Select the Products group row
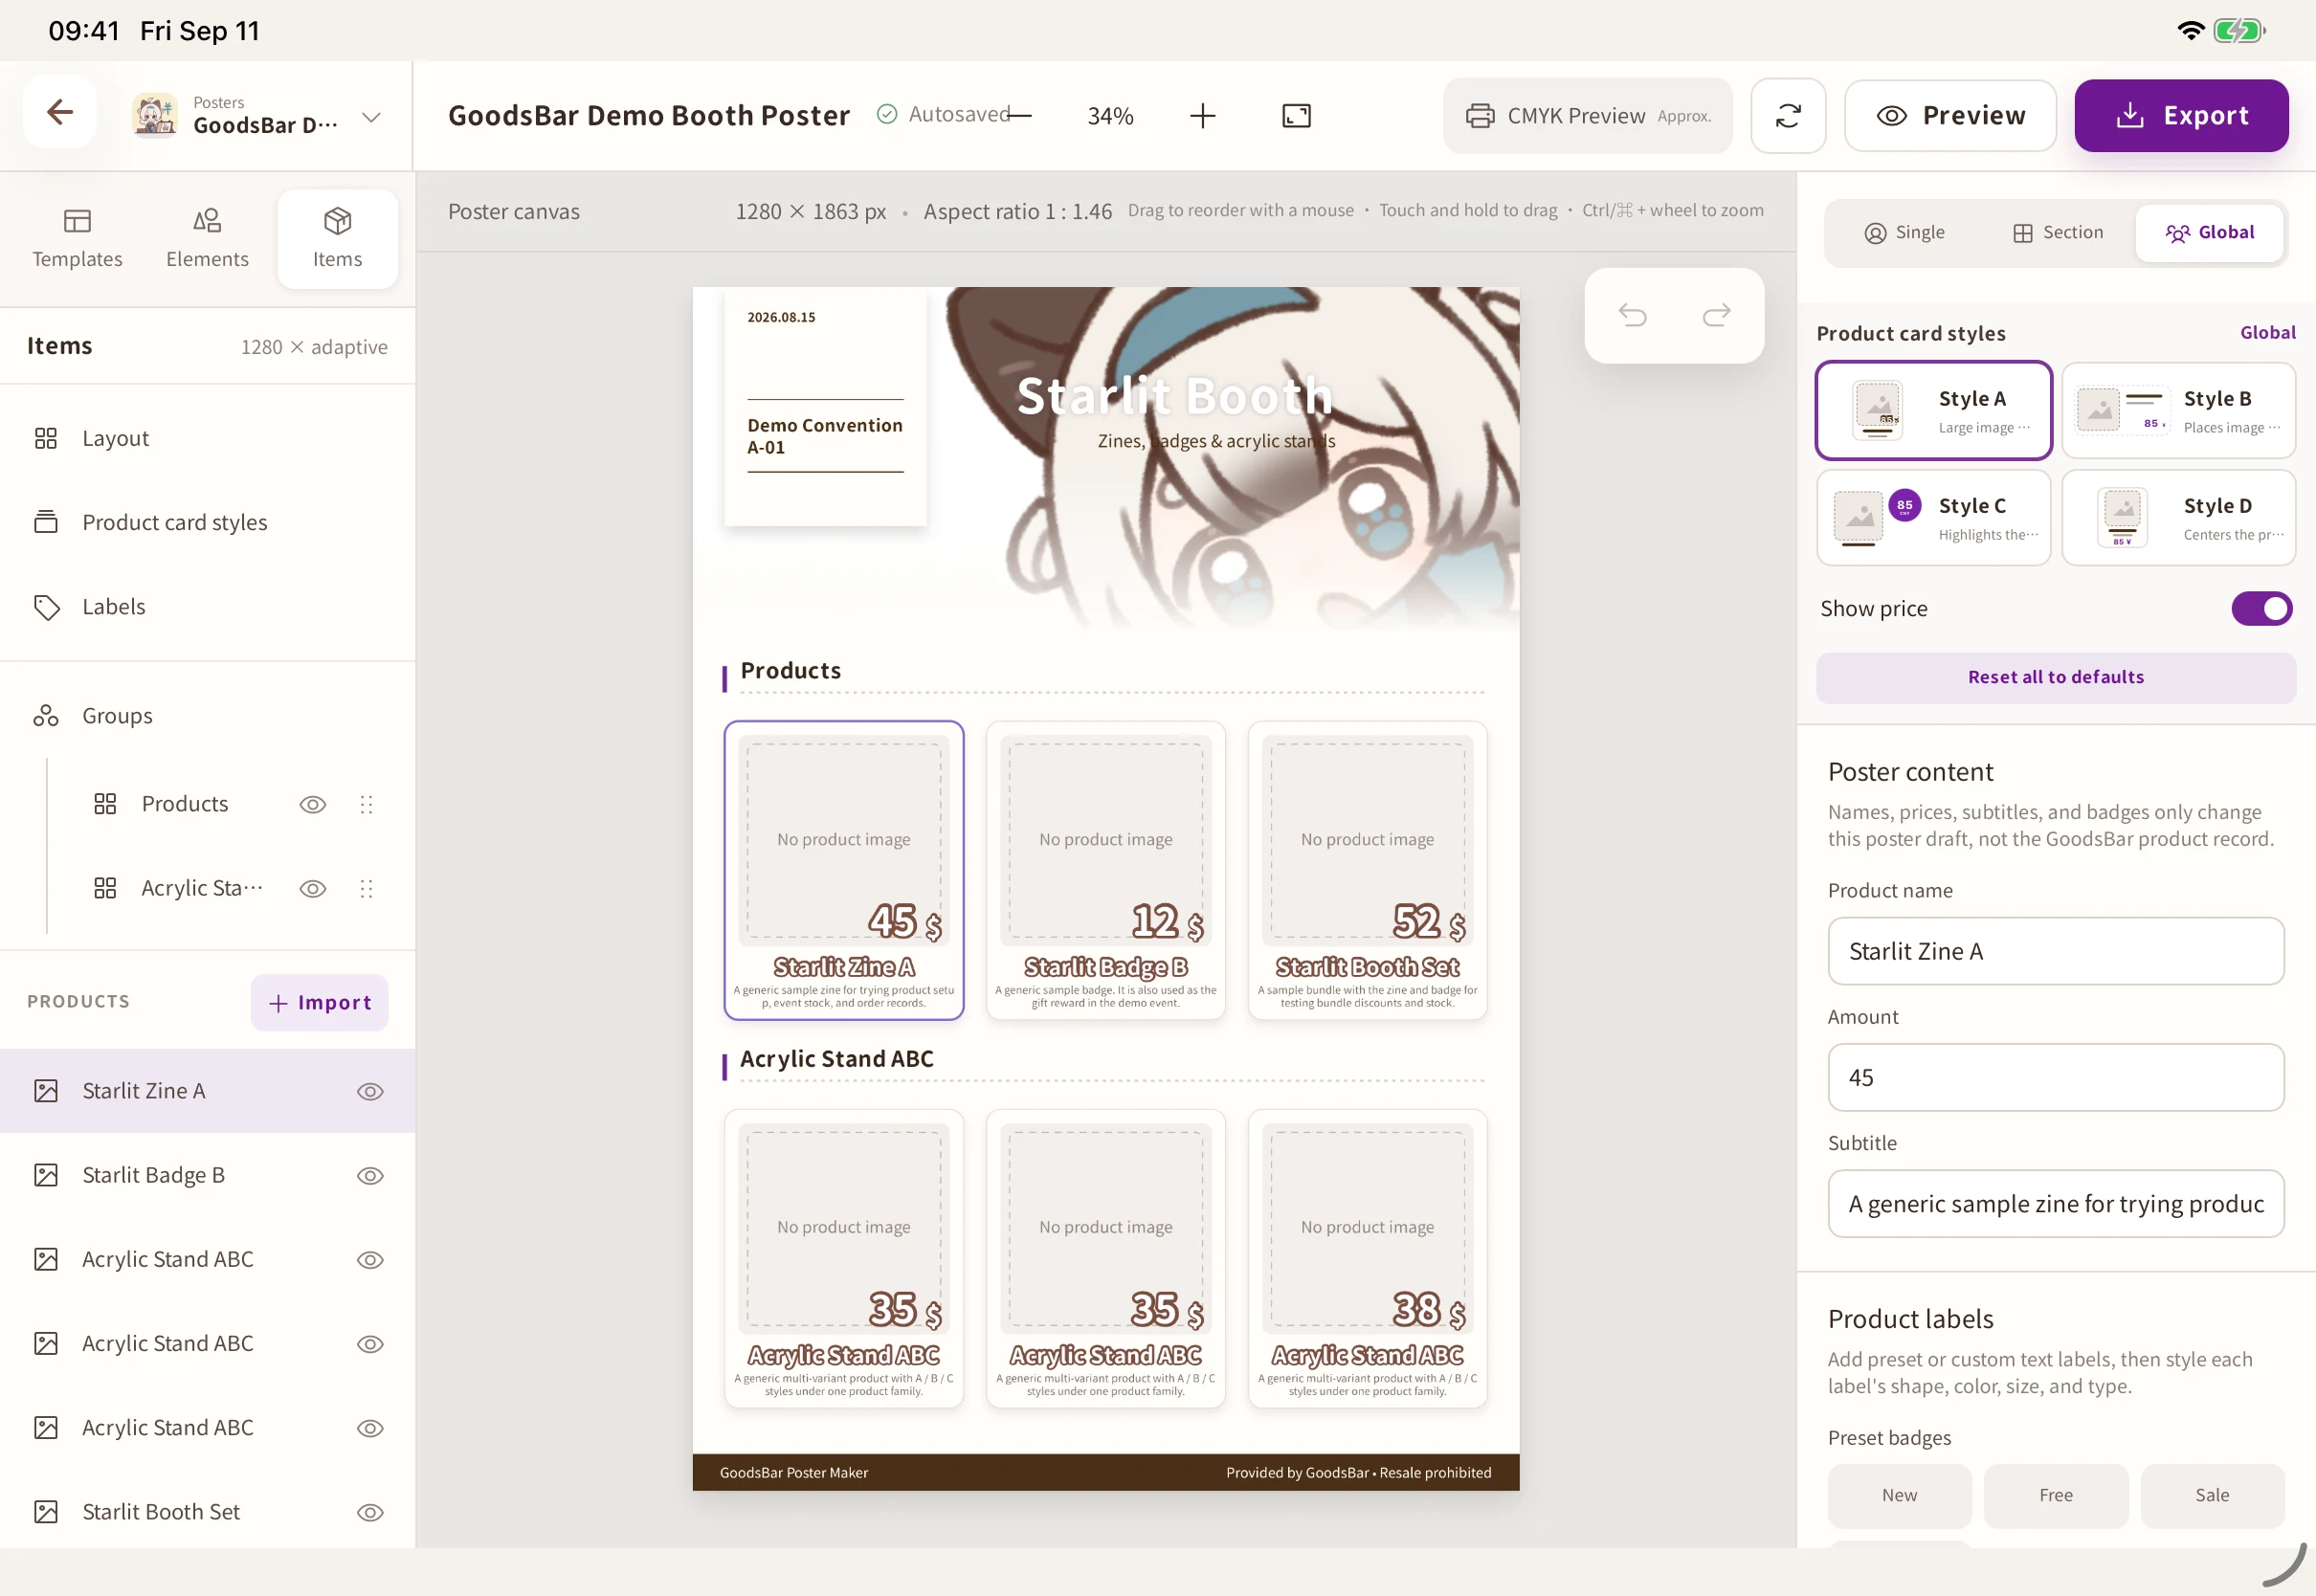Viewport: 2316px width, 1596px height. click(185, 804)
